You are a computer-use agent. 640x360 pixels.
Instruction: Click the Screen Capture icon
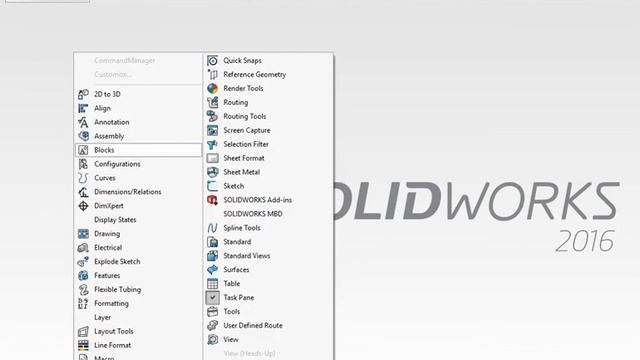(212, 130)
